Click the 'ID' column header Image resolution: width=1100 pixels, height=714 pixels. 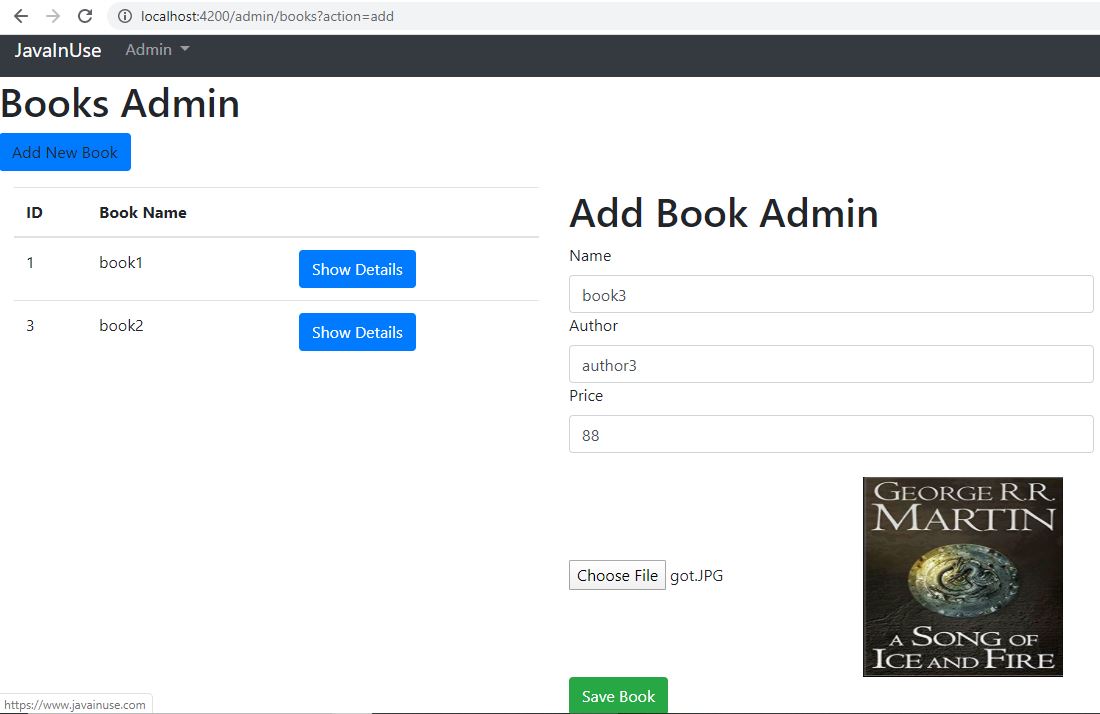[x=34, y=213]
